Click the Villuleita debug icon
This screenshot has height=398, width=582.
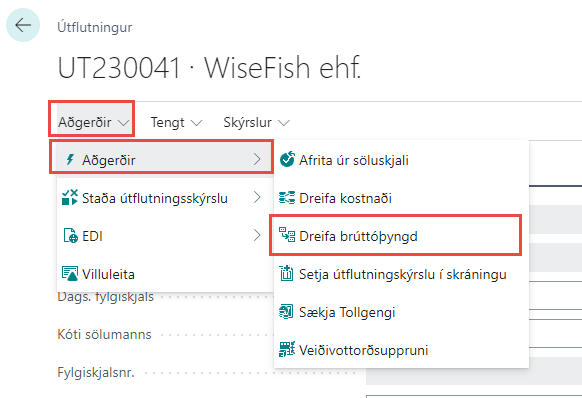70,274
